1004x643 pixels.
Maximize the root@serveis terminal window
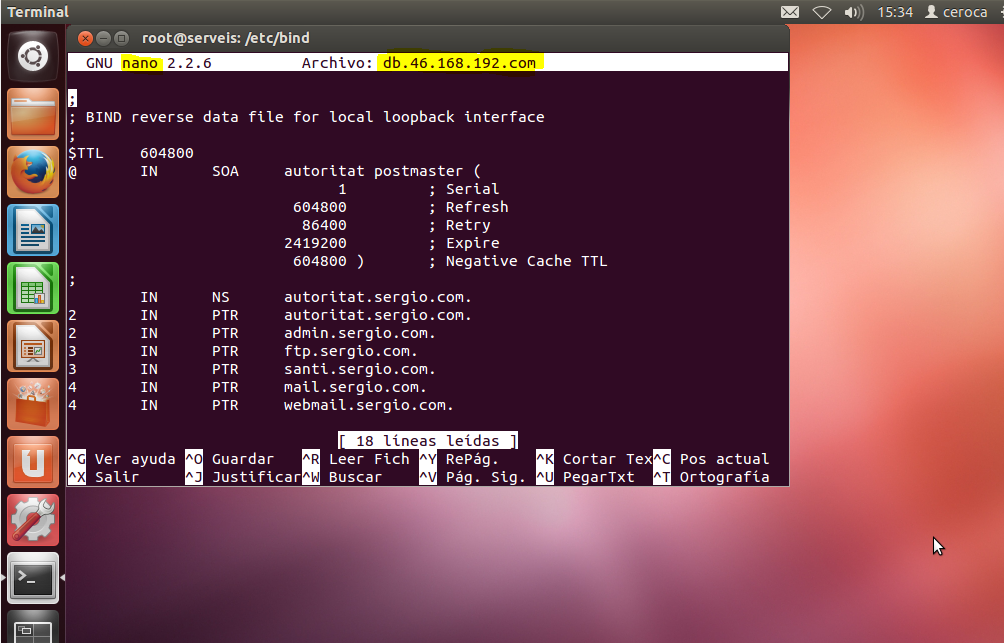point(121,38)
